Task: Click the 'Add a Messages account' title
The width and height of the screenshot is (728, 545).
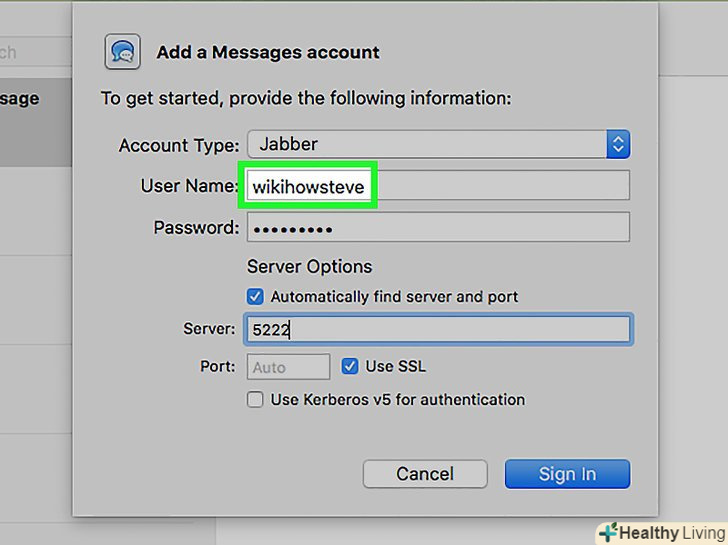Action: (x=268, y=52)
